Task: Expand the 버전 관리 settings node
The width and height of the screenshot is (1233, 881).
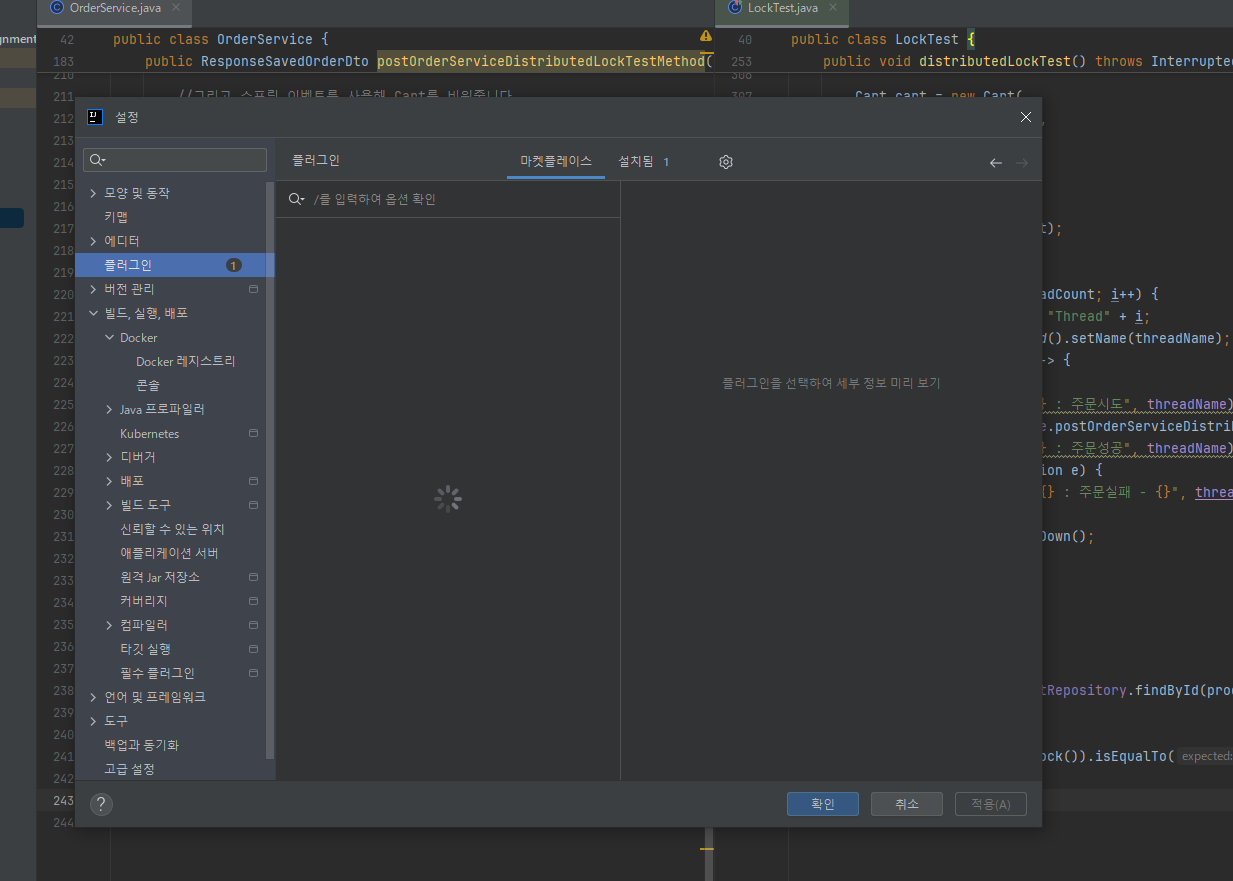Action: [93, 289]
